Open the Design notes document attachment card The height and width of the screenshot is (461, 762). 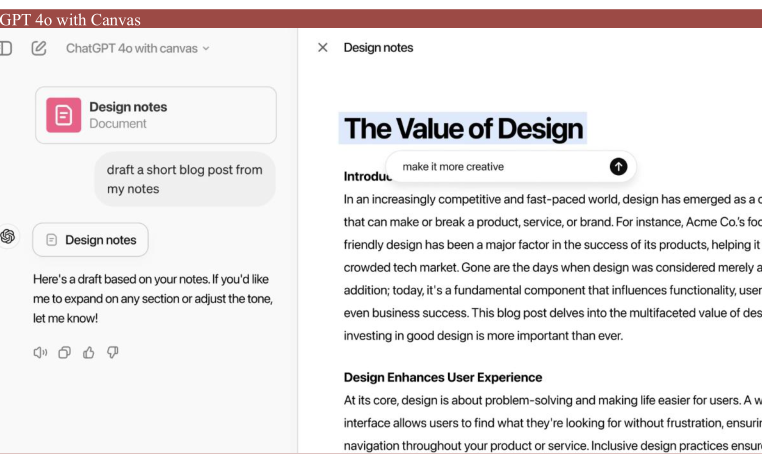pos(156,115)
